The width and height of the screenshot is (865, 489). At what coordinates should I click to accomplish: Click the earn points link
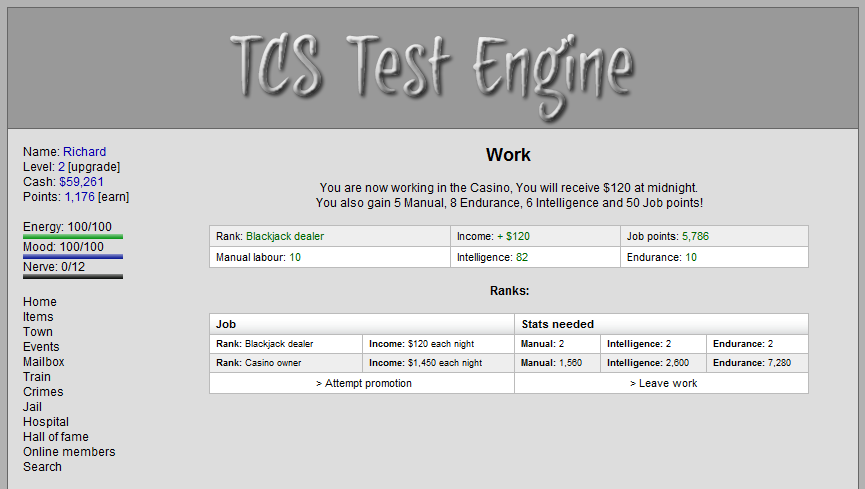click(113, 197)
